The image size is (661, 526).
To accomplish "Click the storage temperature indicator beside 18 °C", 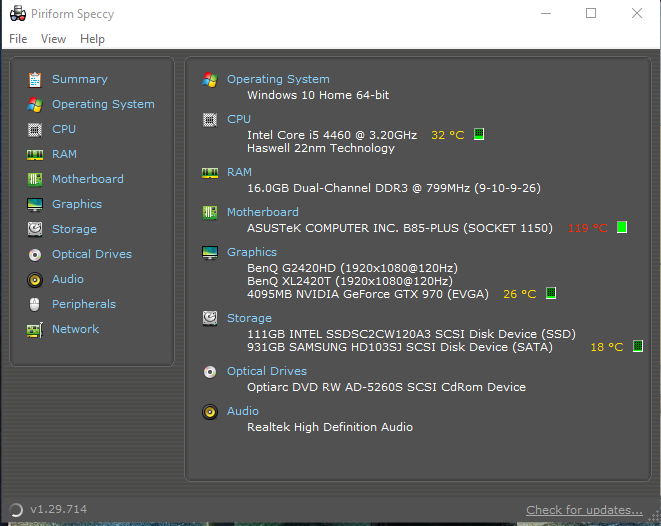I will 638,346.
